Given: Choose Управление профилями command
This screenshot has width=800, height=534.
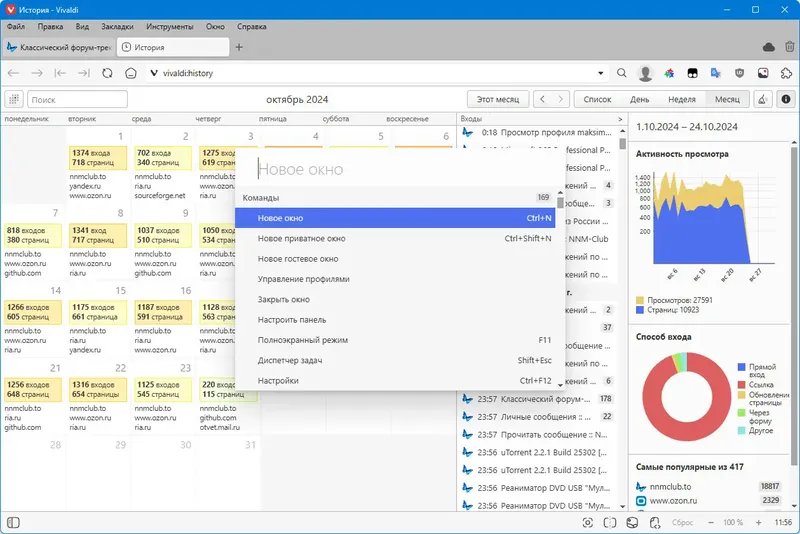Looking at the screenshot, I should (x=395, y=279).
